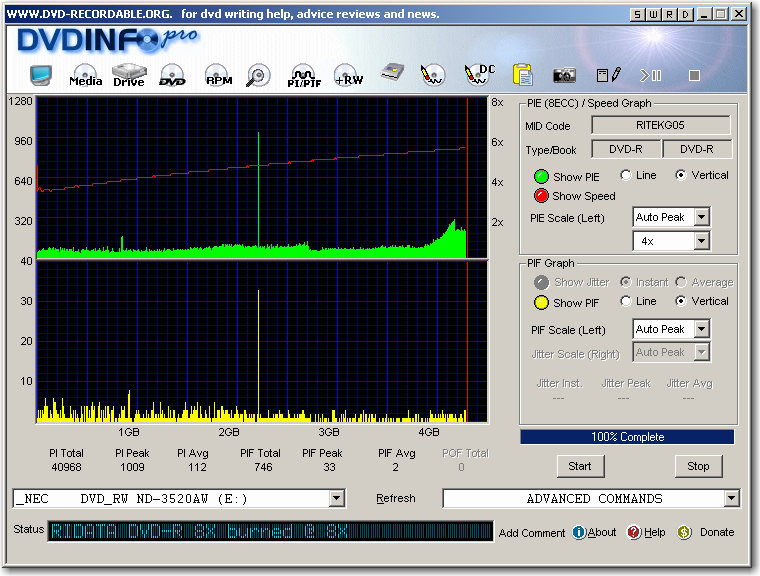The width and height of the screenshot is (760, 576).
Task: Click the DC disc toolbar icon
Action: 479,75
